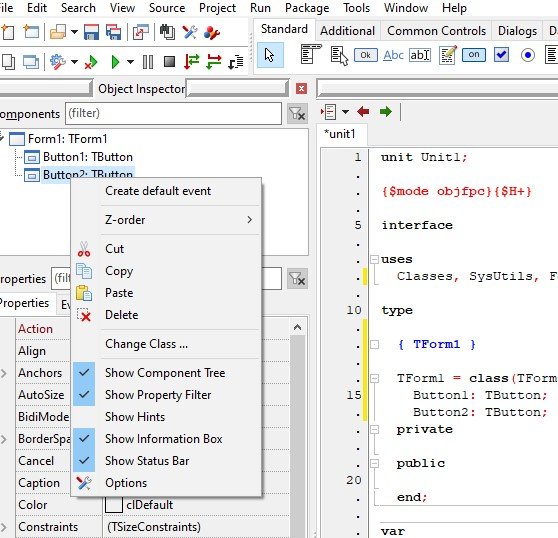Click the Step Into icon
Screen dimensions: 558x538
[191, 62]
